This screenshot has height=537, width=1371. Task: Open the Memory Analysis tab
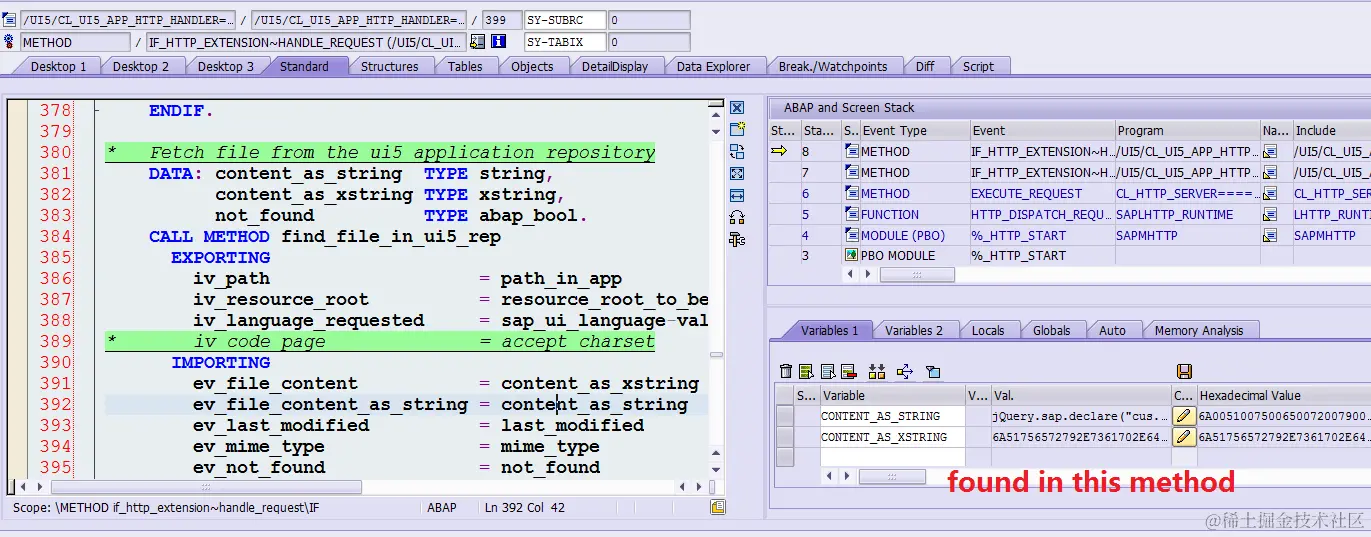pyautogui.click(x=1199, y=330)
